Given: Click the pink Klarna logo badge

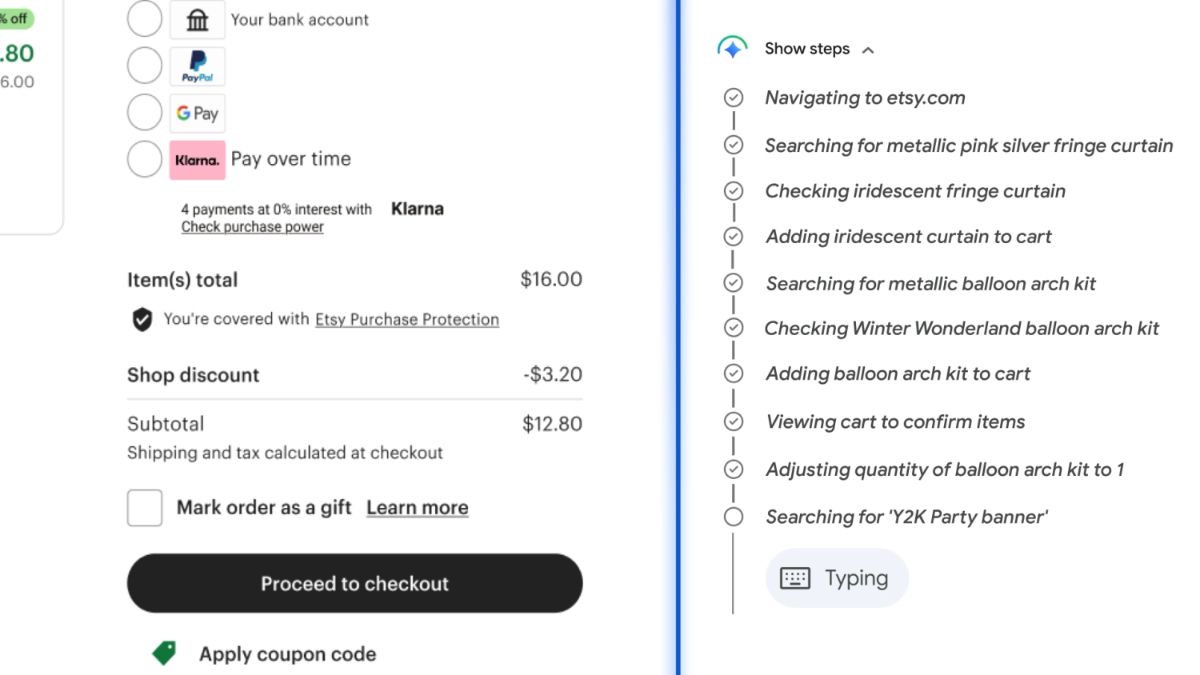Looking at the screenshot, I should tap(197, 160).
